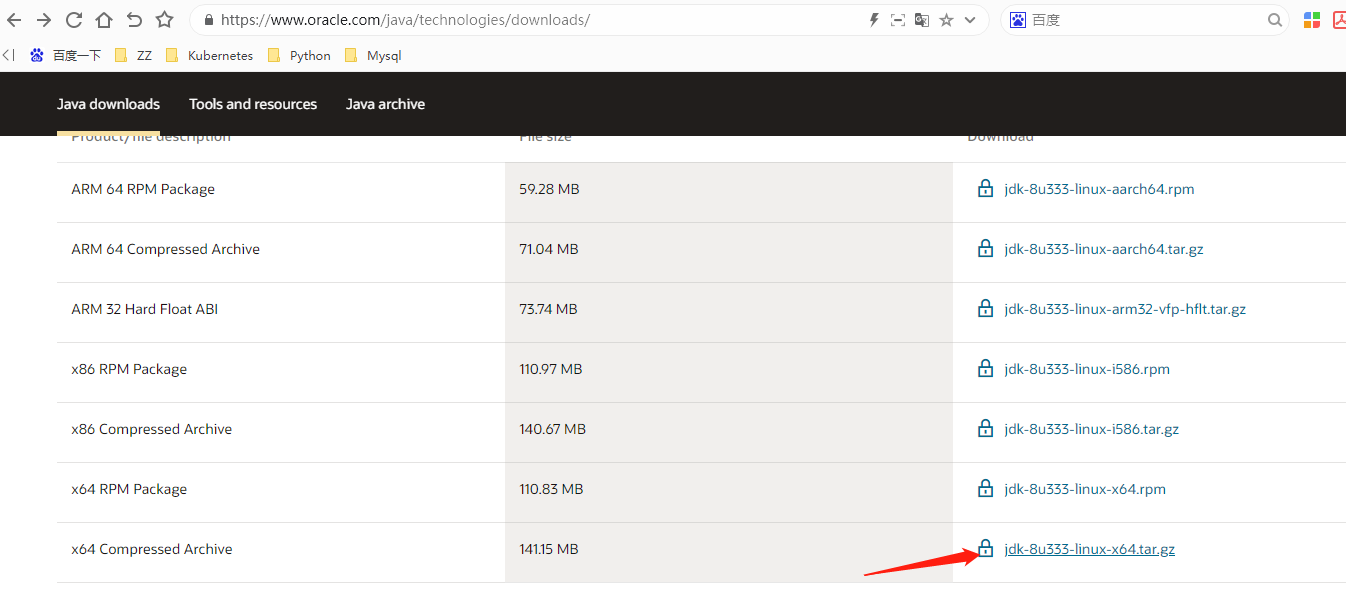Select the ARM 32 Hard Float ABI text
Image resolution: width=1346 pixels, height=615 pixels.
coord(145,309)
